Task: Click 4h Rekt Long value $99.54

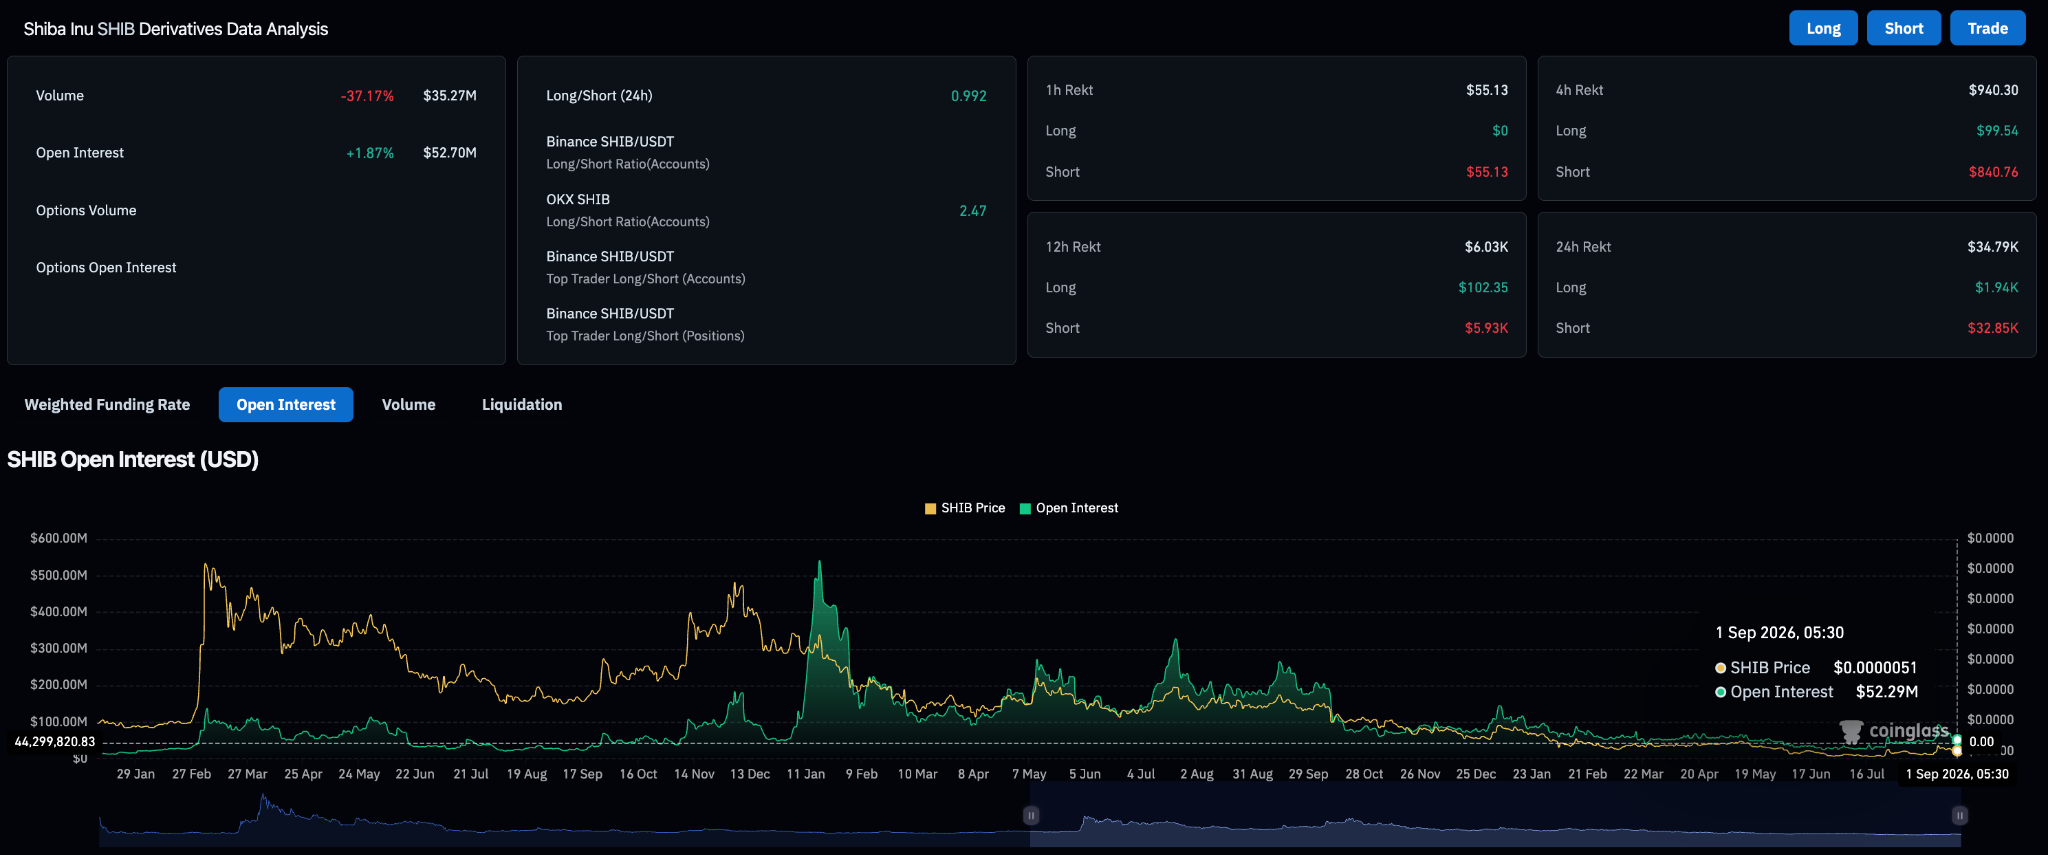Action: (1997, 131)
